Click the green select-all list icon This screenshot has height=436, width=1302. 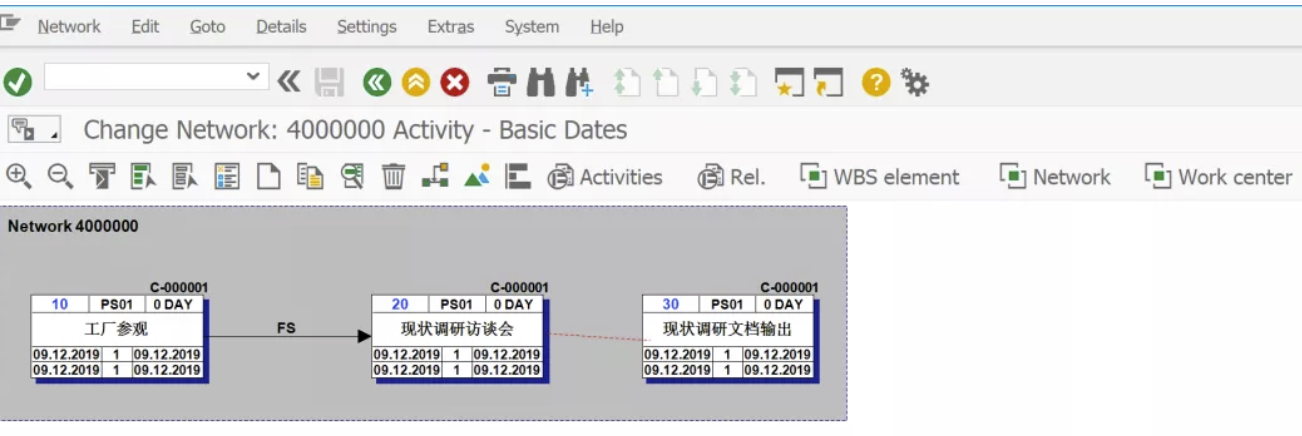[x=143, y=177]
